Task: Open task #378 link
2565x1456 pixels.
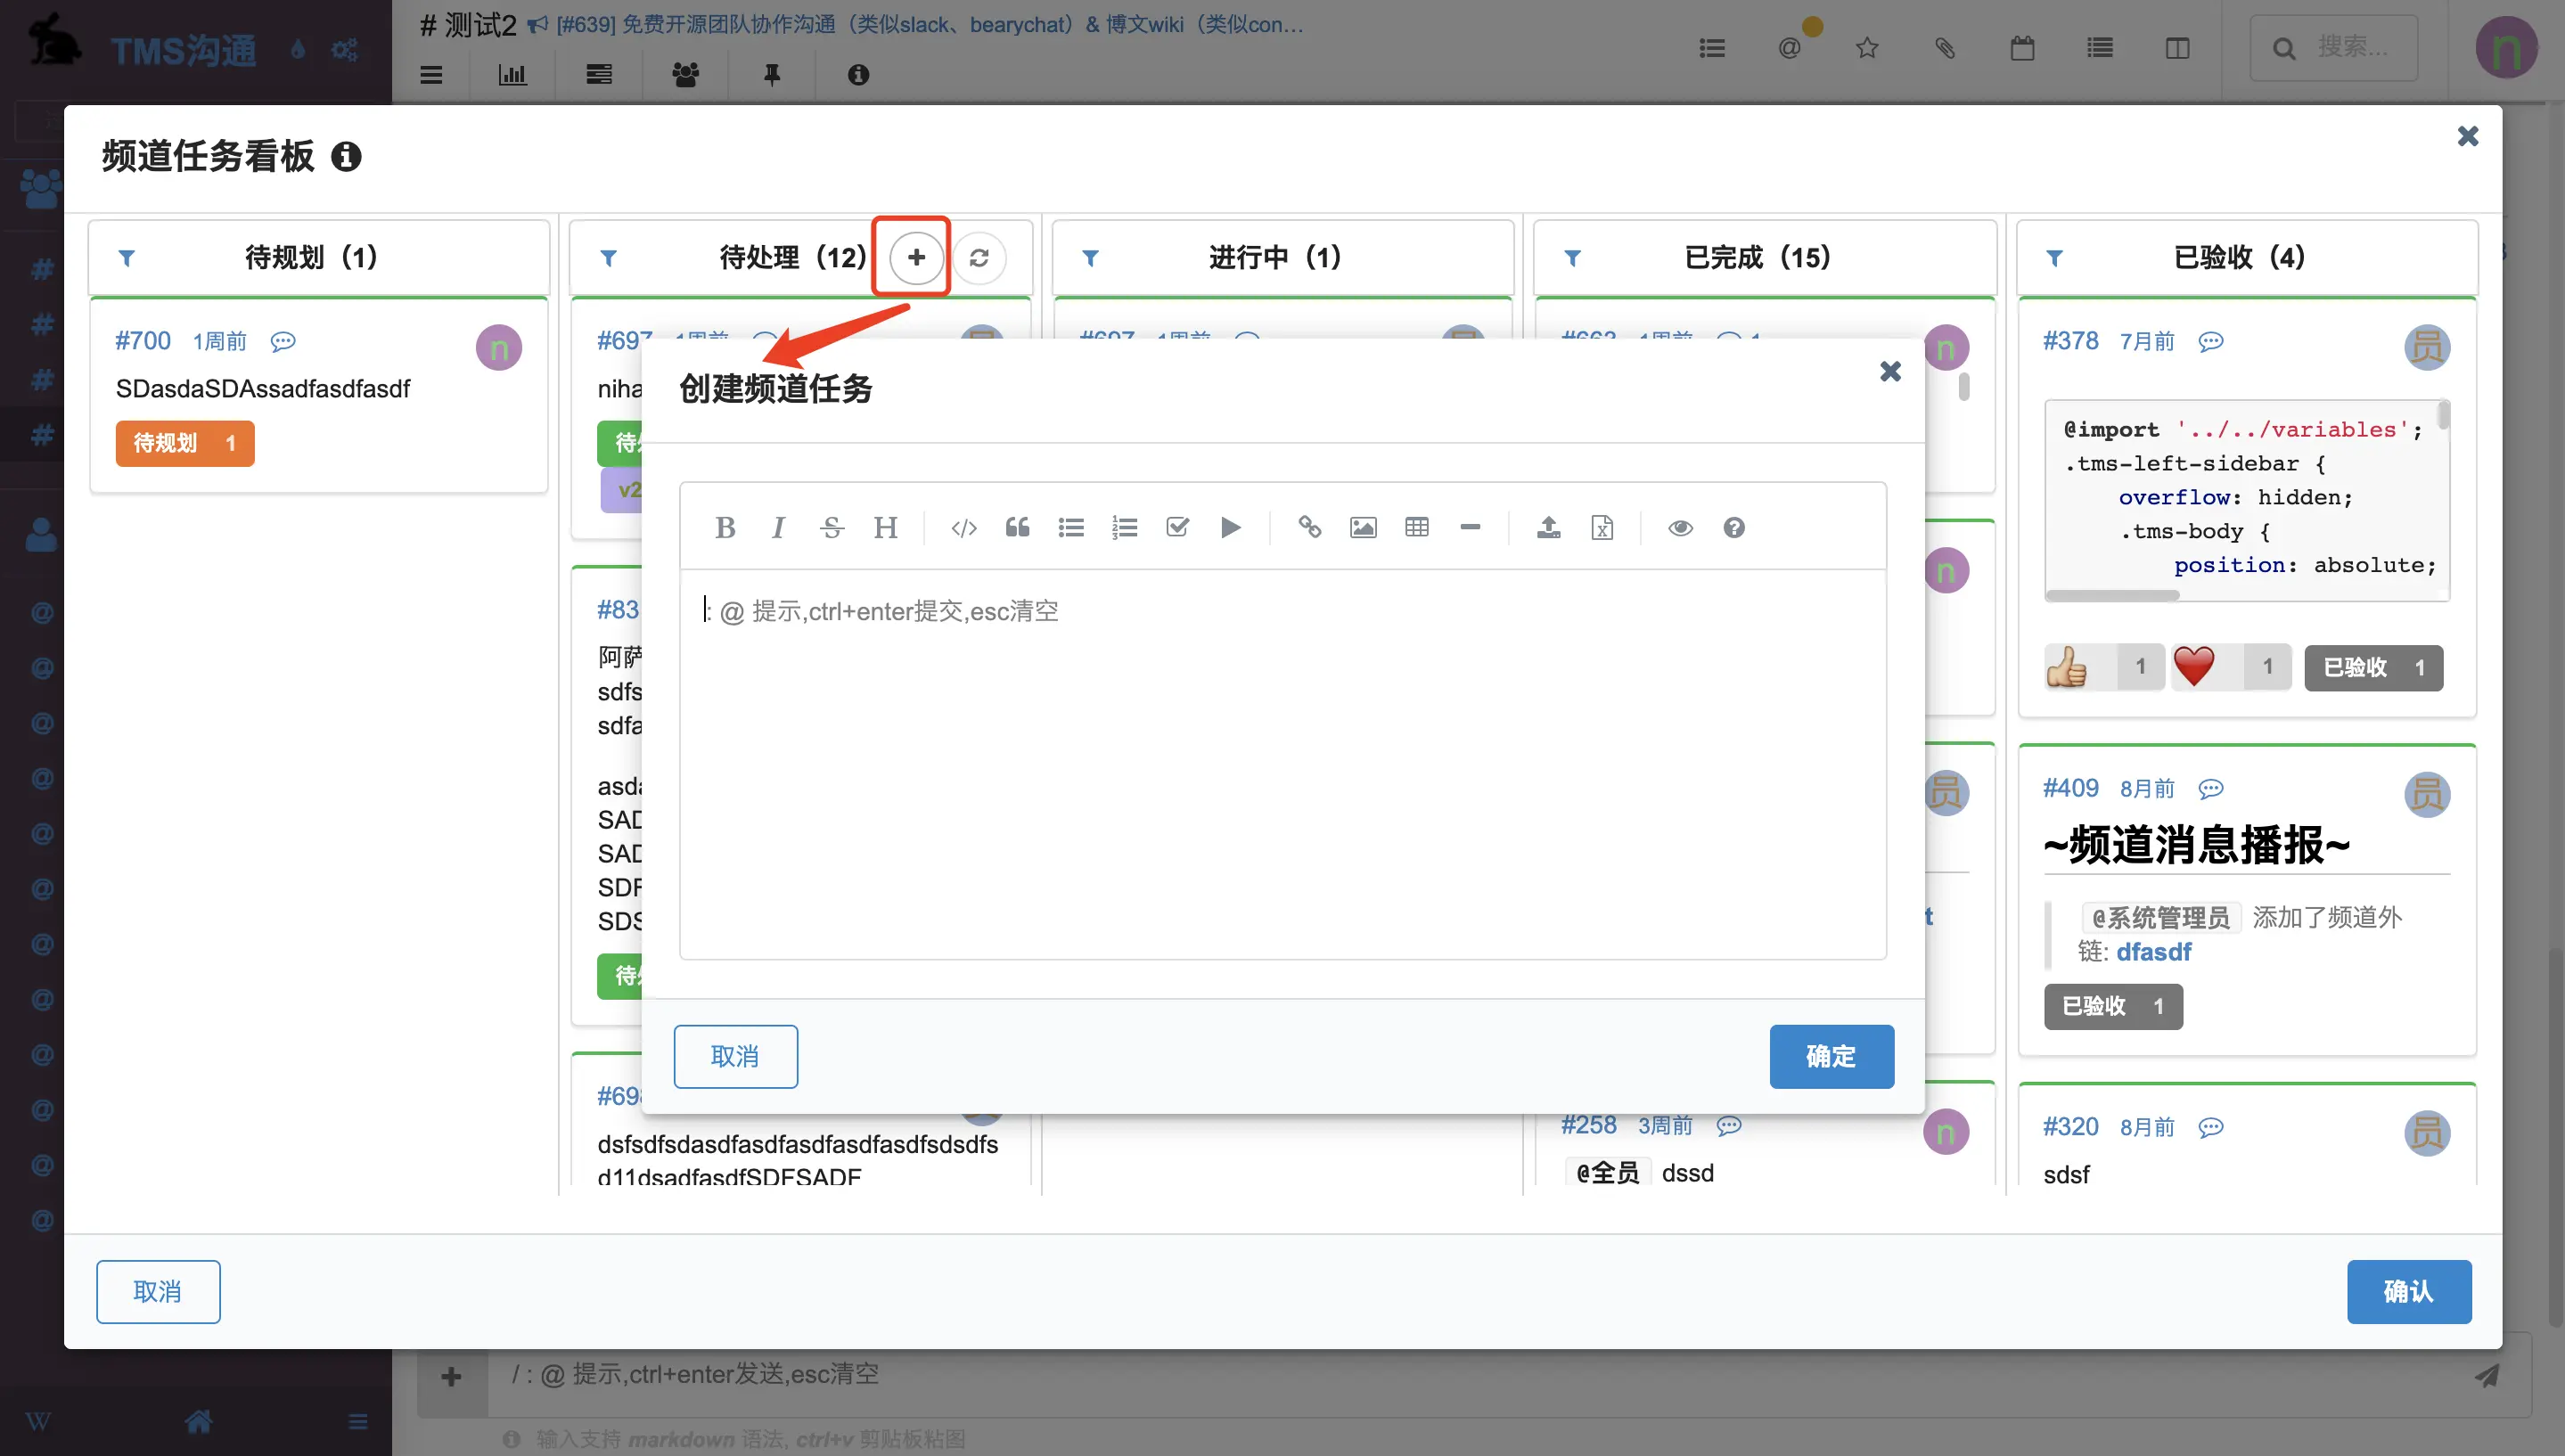Action: 2071,341
